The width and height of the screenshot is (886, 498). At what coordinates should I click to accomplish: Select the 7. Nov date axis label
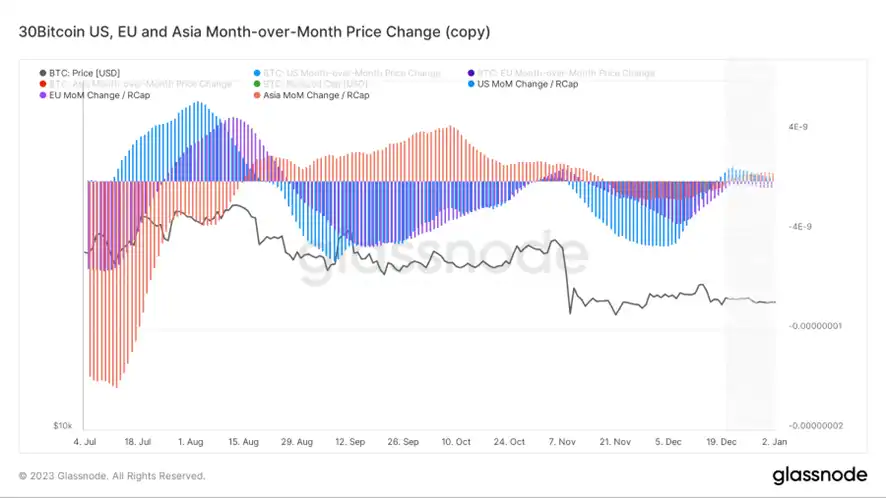pyautogui.click(x=562, y=441)
